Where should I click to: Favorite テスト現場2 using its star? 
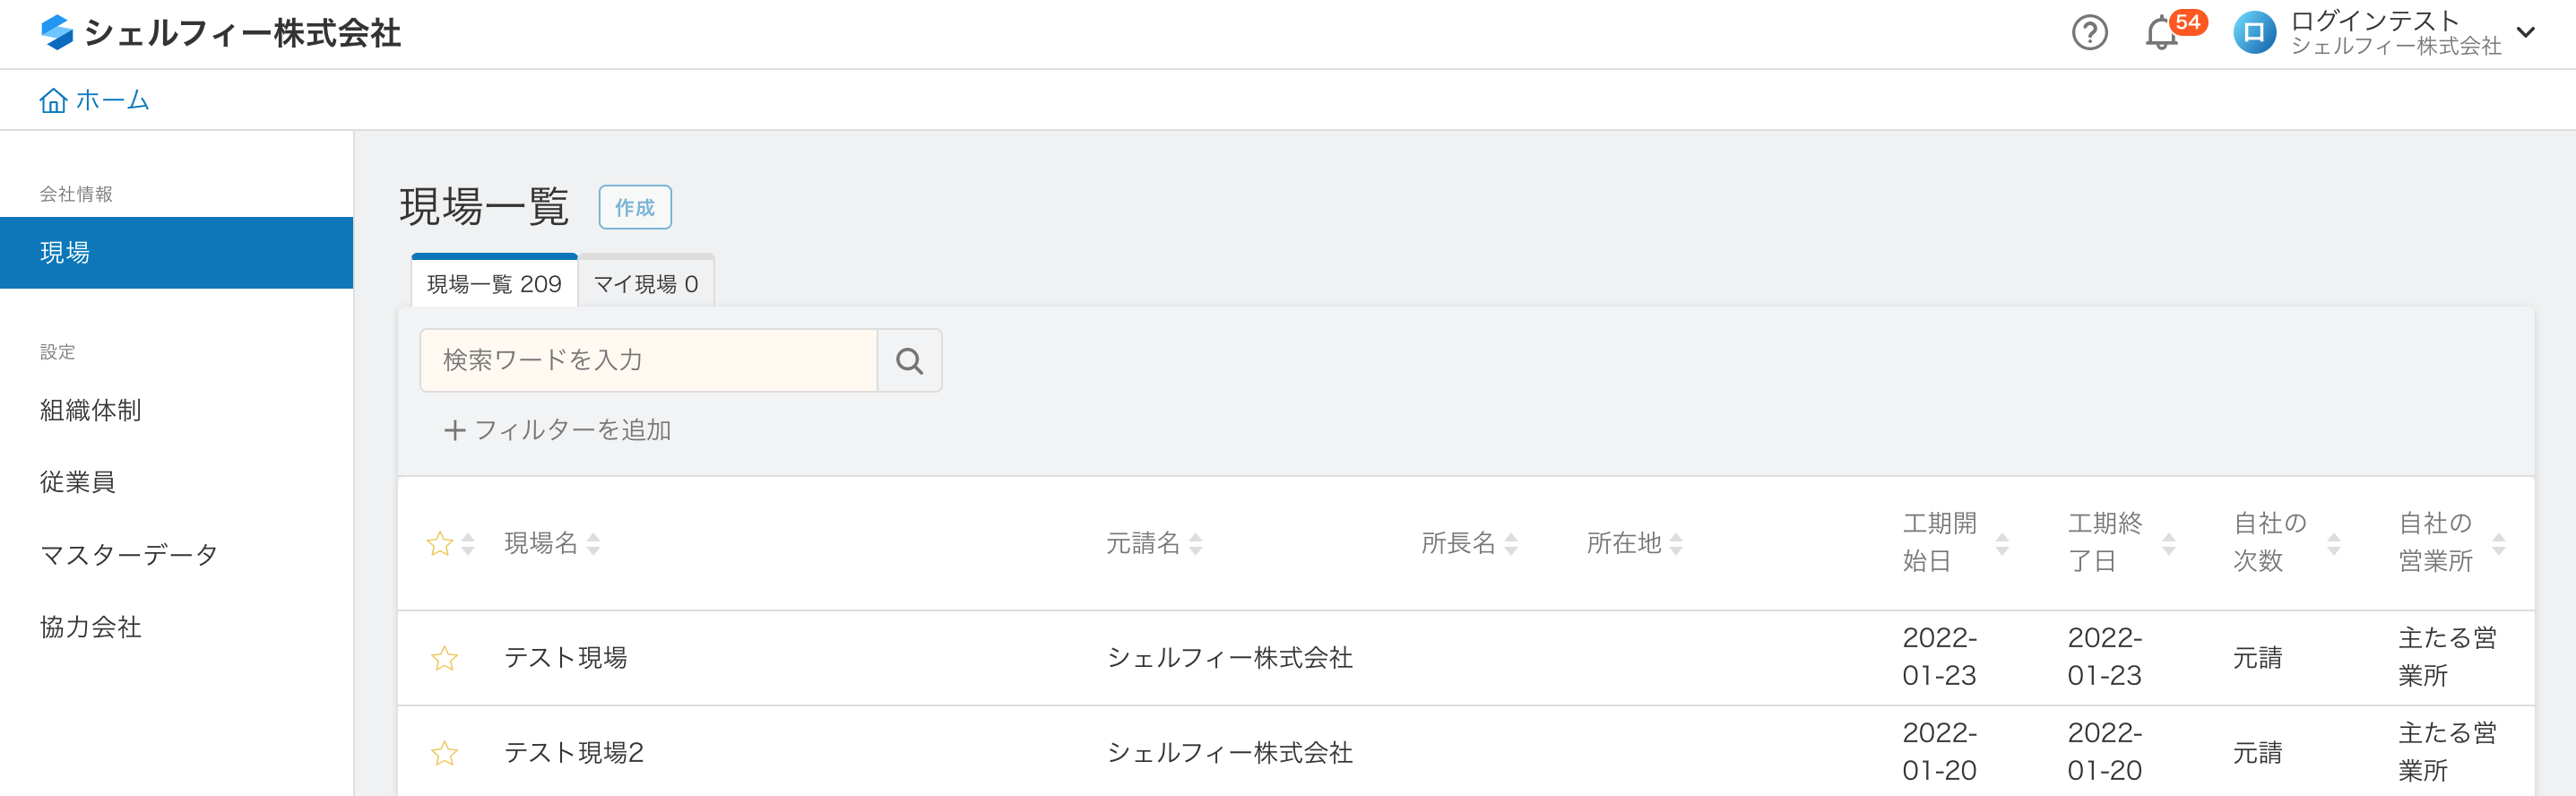click(x=444, y=754)
